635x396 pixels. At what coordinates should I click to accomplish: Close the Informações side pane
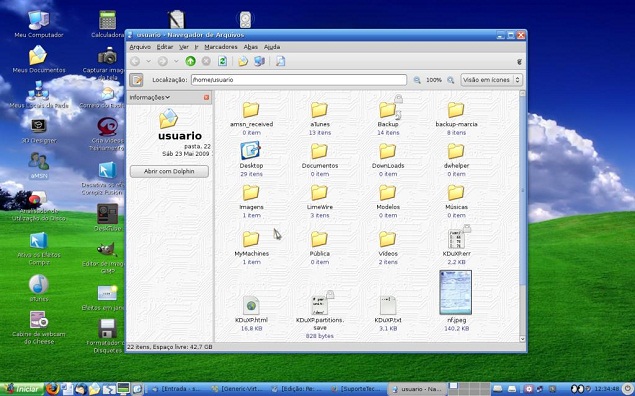pyautogui.click(x=207, y=97)
